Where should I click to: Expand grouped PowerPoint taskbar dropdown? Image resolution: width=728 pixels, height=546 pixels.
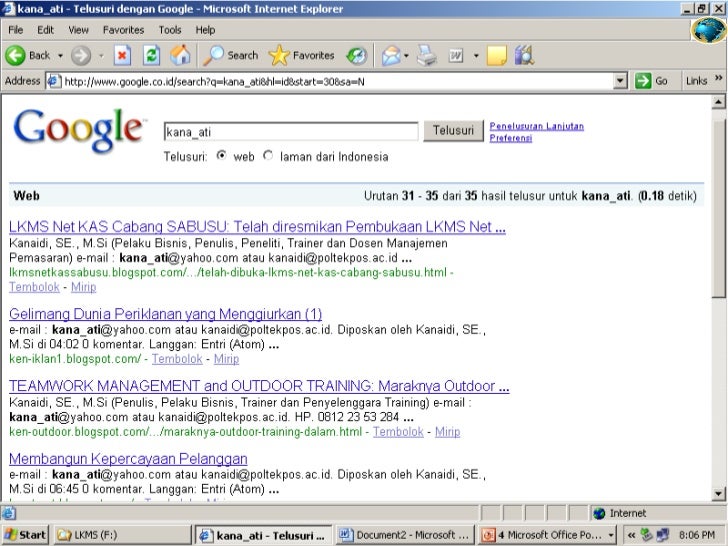[611, 535]
